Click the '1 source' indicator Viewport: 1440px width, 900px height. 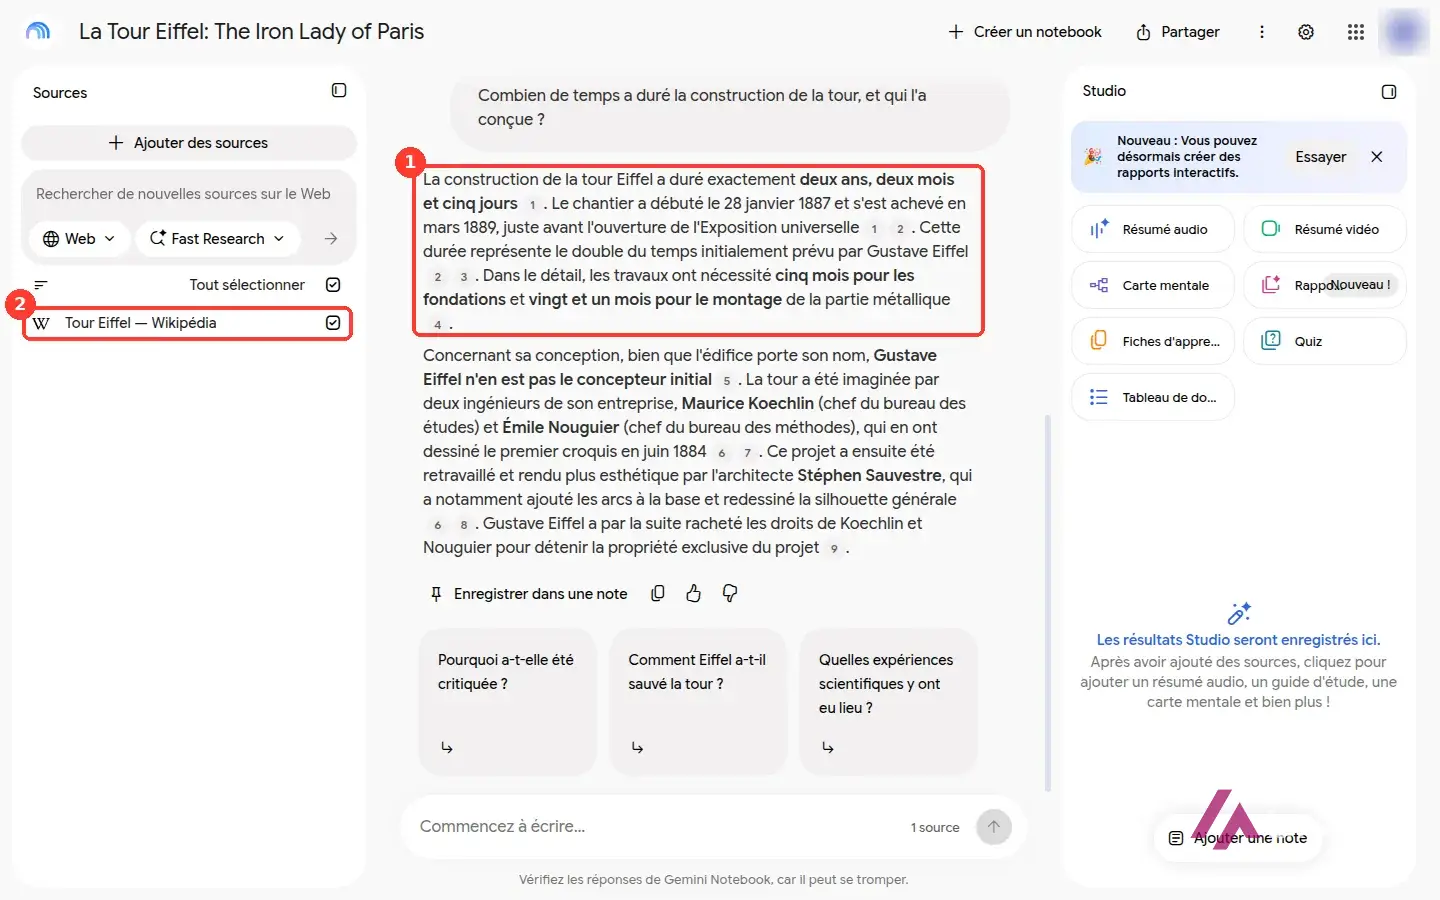click(x=935, y=828)
